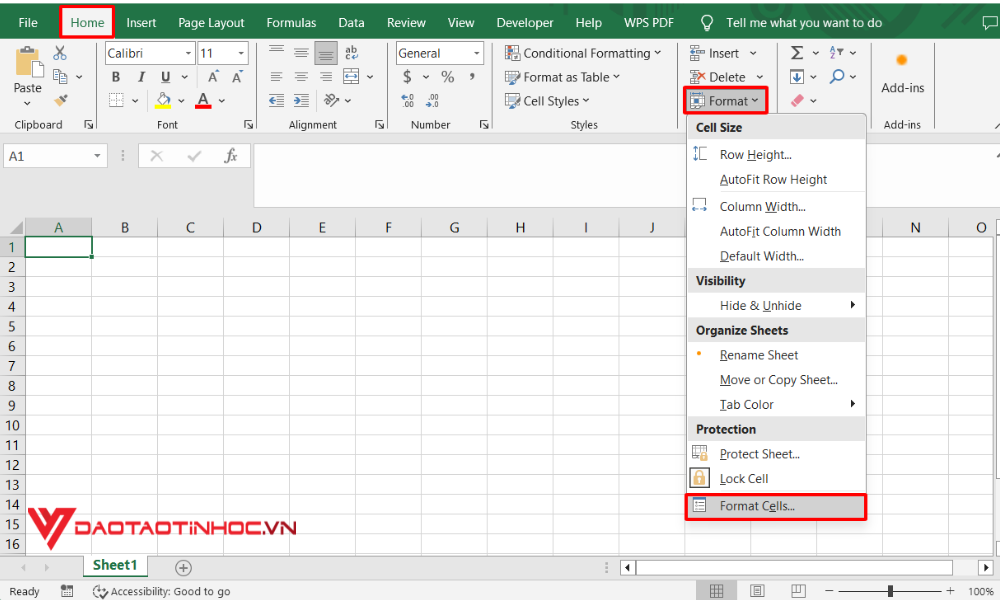Screen dimensions: 1000x600
Task: Click the Format Painter icon
Action: 60,99
